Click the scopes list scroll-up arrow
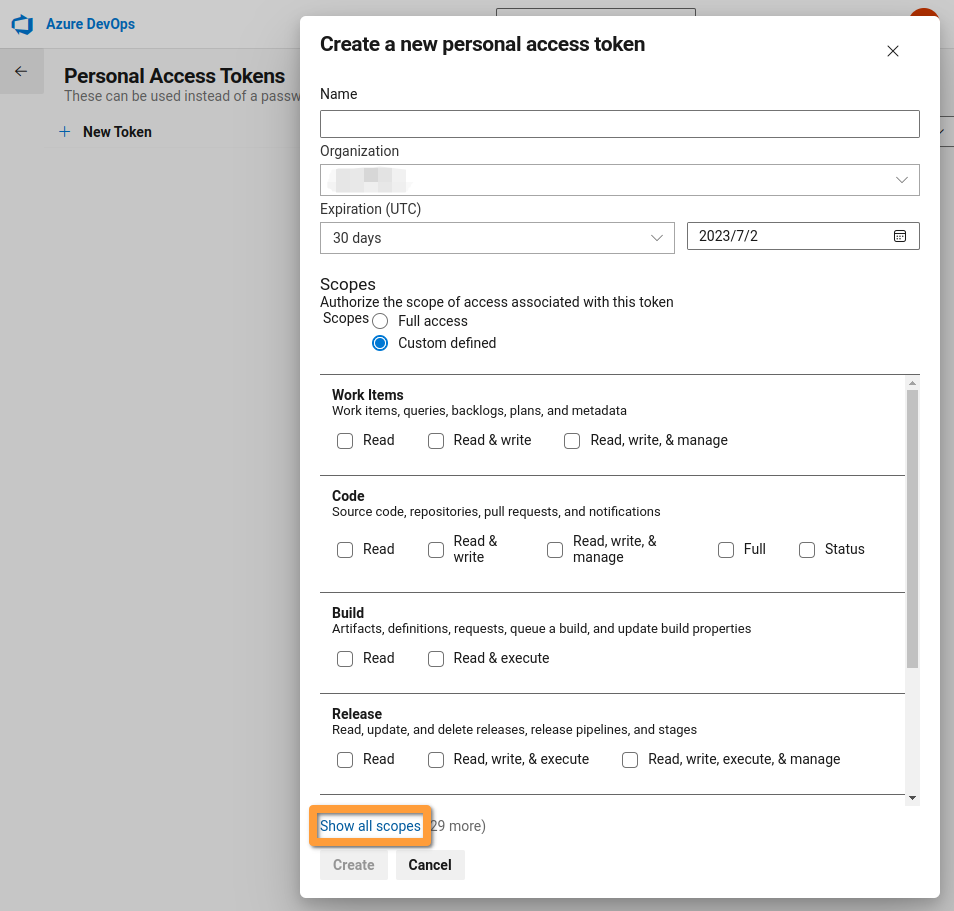 click(x=912, y=383)
